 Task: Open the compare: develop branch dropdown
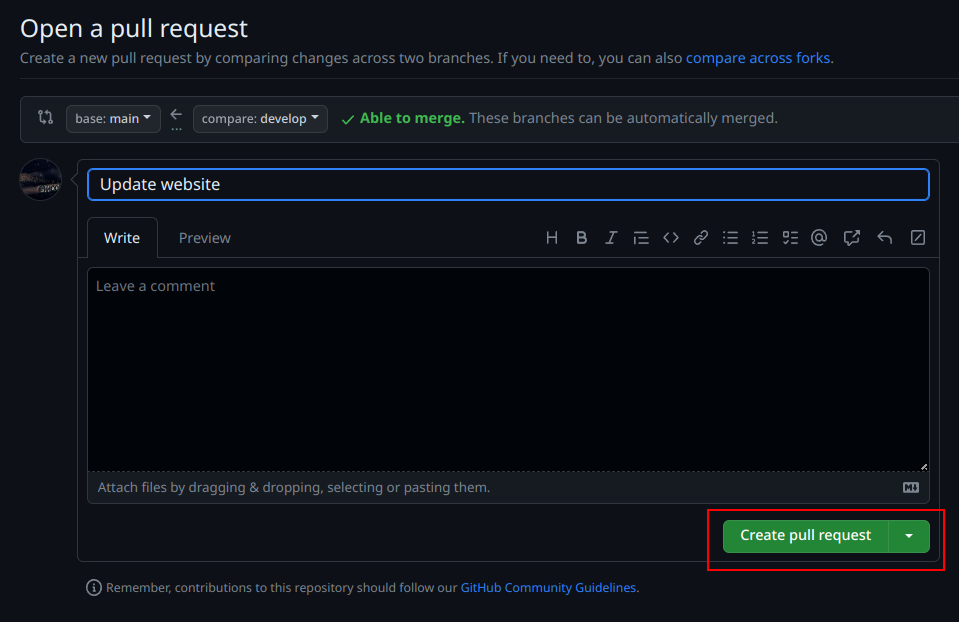[x=260, y=119]
